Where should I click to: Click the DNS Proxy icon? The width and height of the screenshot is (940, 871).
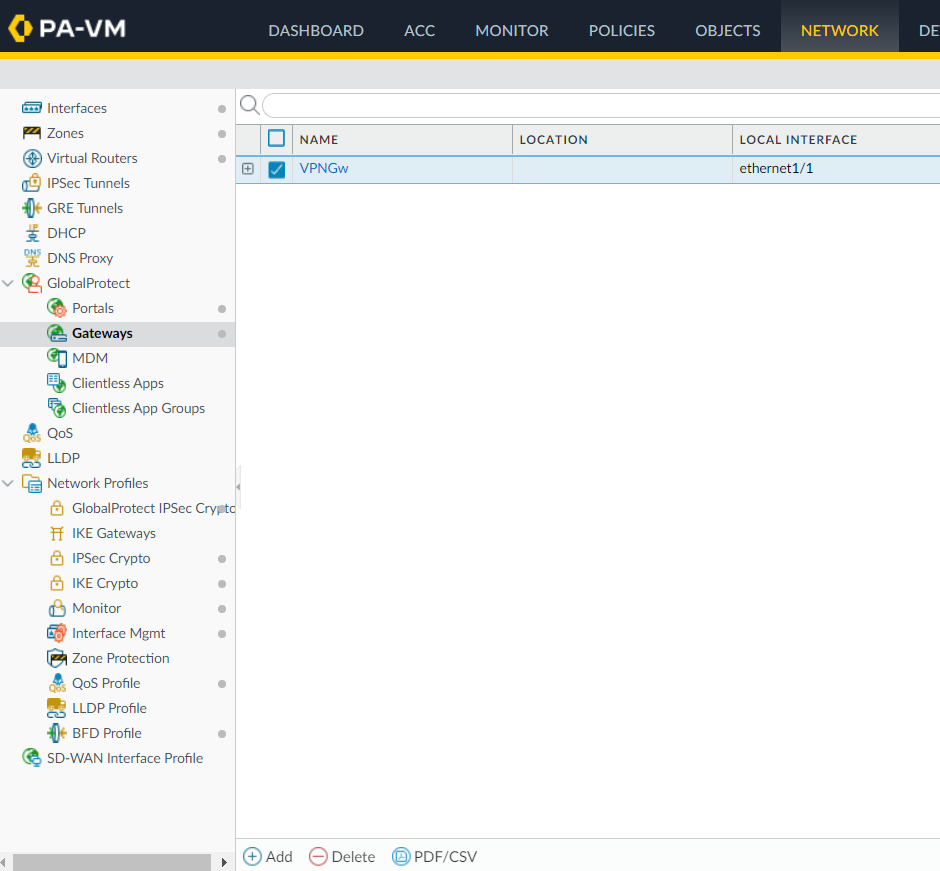pyautogui.click(x=31, y=258)
